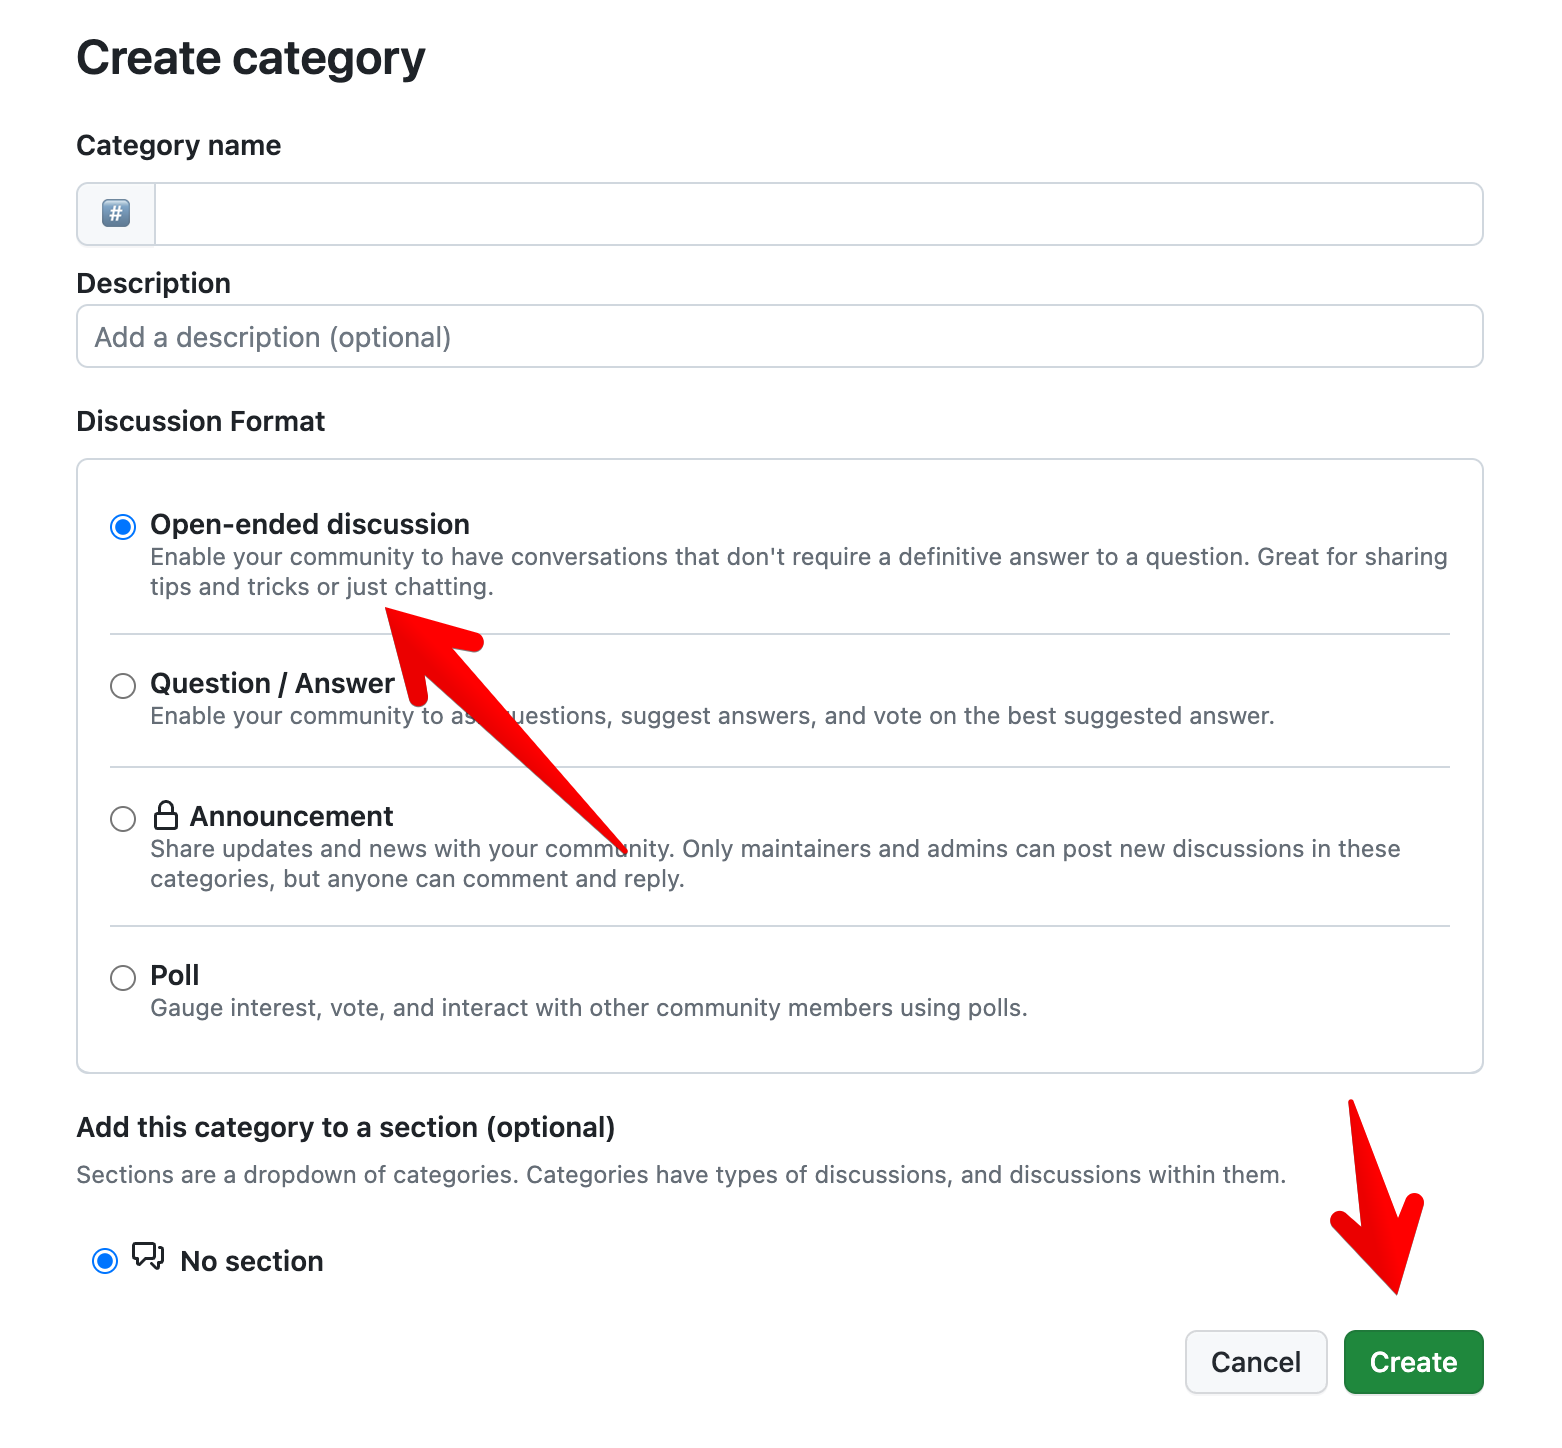The height and width of the screenshot is (1448, 1562).
Task: Click the Question / Answer heading
Action: click(x=272, y=684)
